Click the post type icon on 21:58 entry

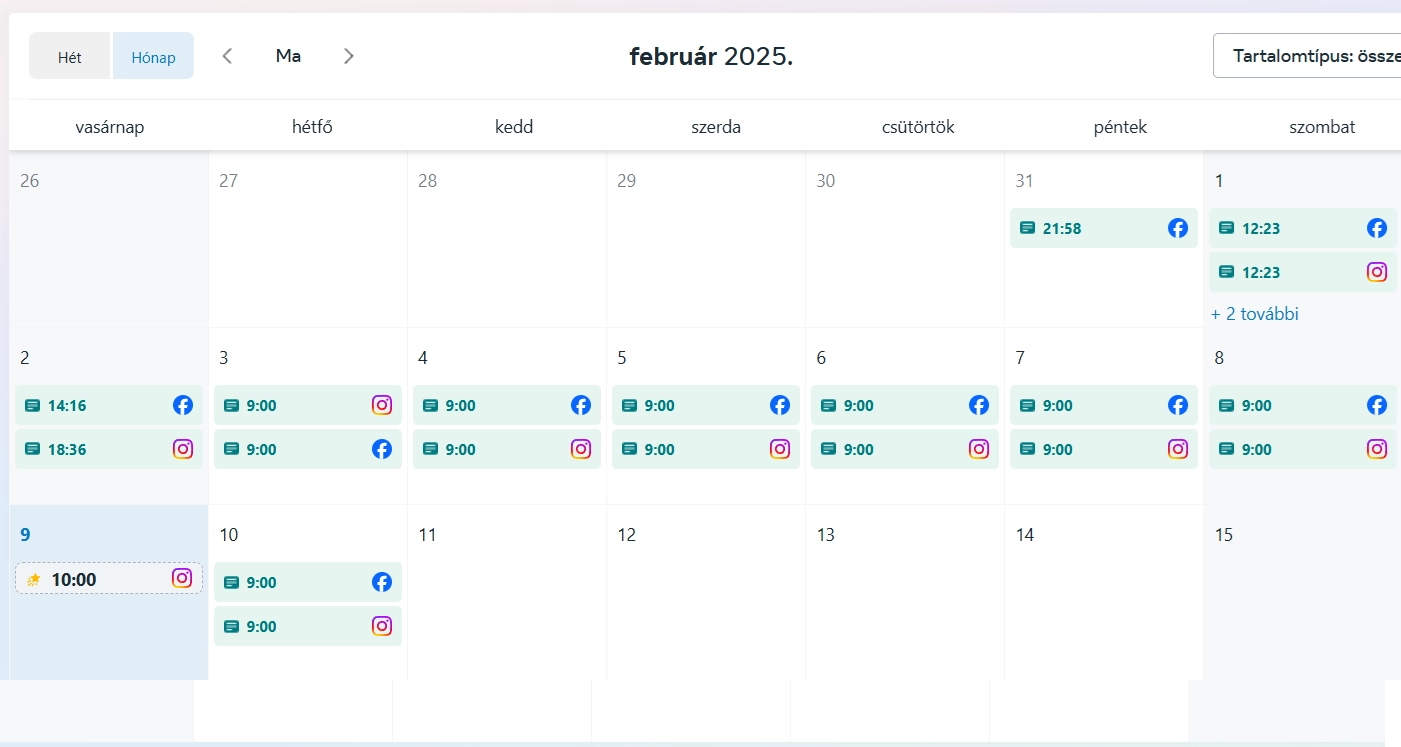[1027, 228]
